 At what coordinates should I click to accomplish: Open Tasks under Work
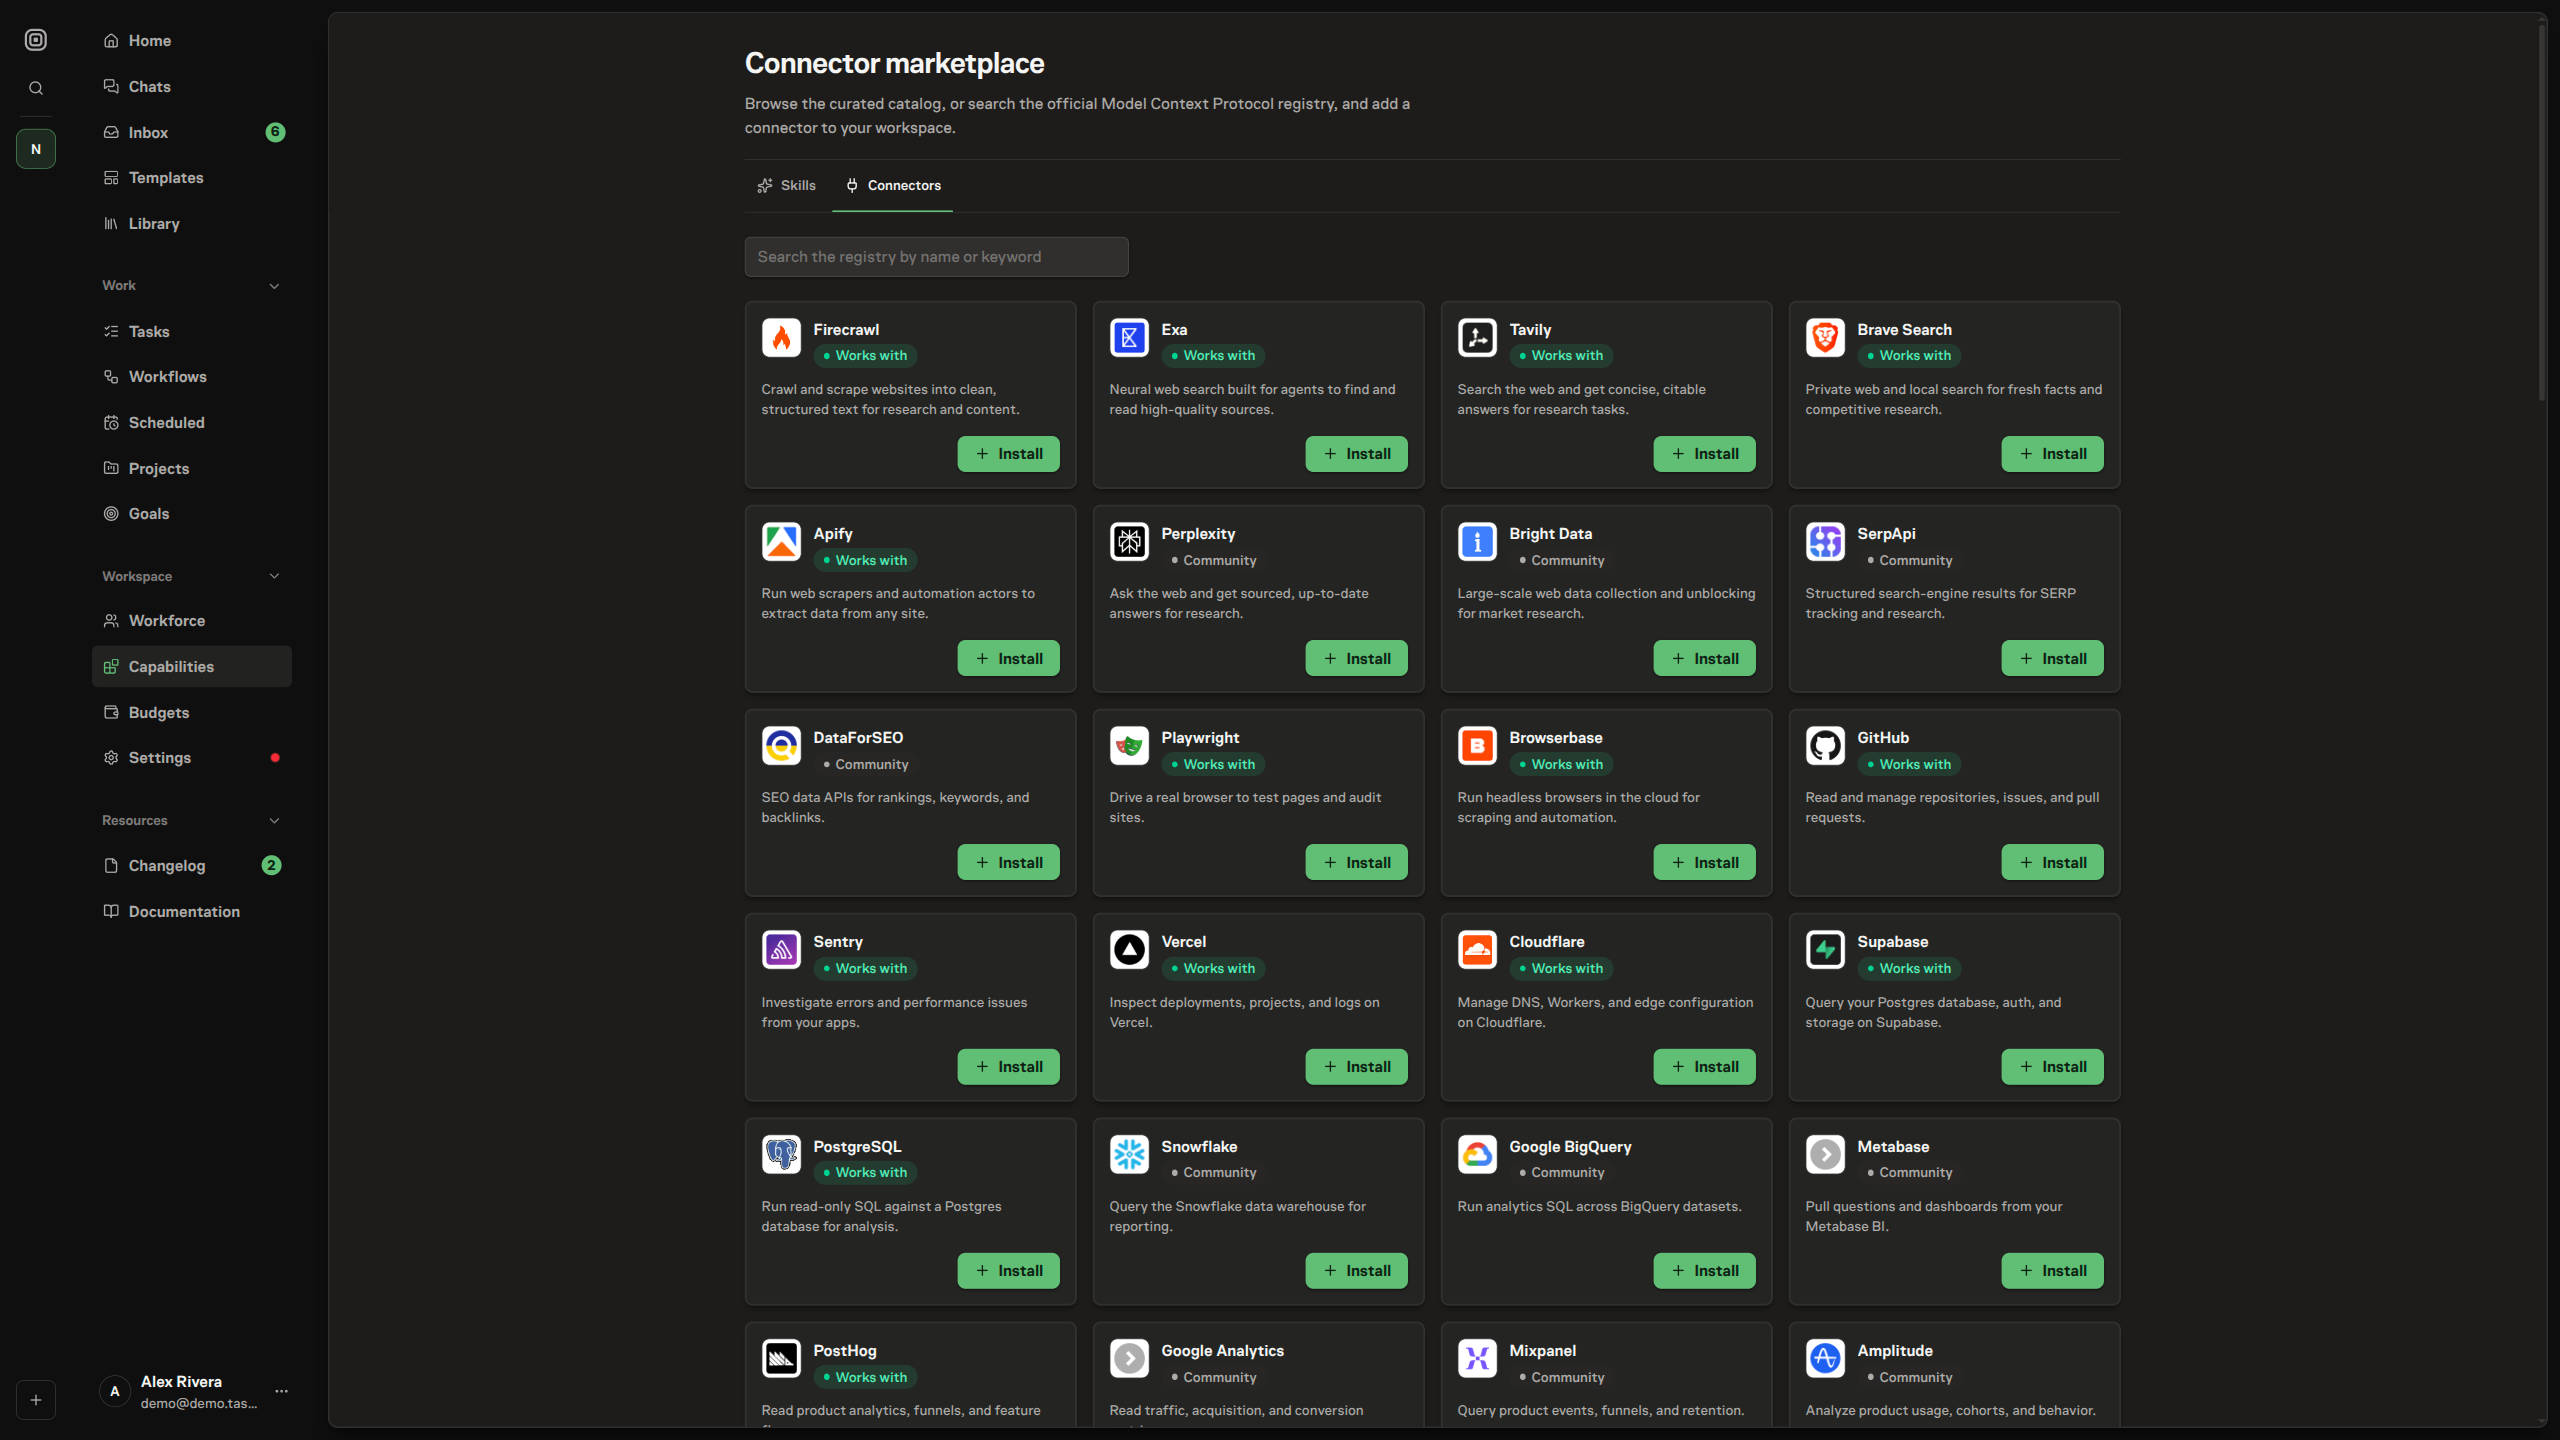click(192, 331)
